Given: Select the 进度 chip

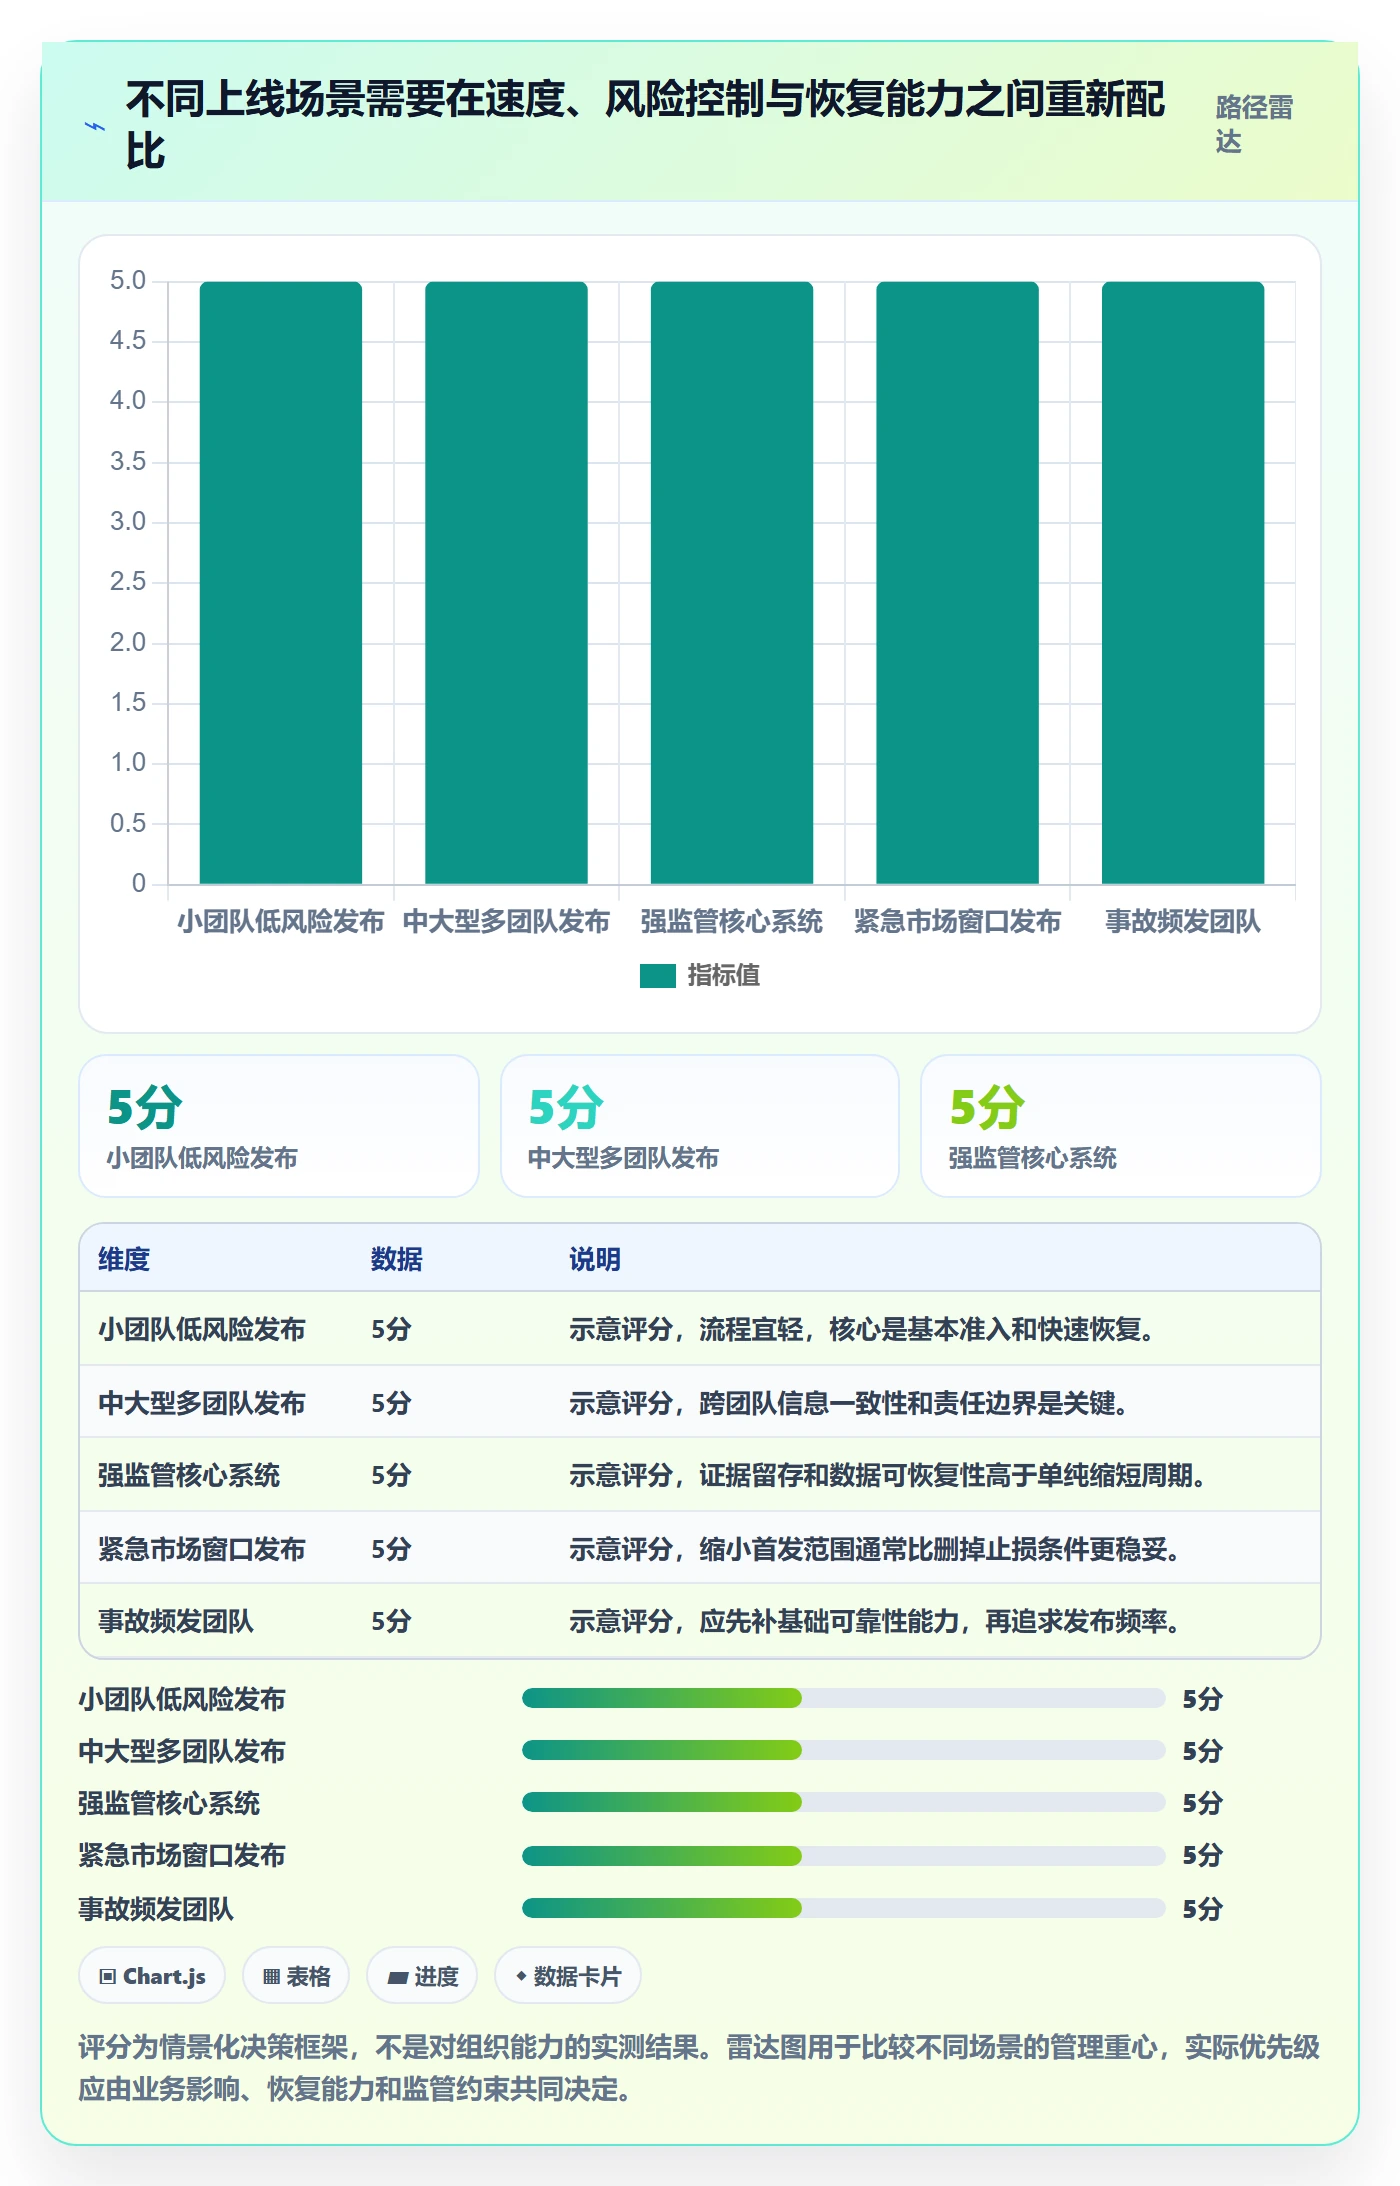Looking at the screenshot, I should coord(422,1975).
